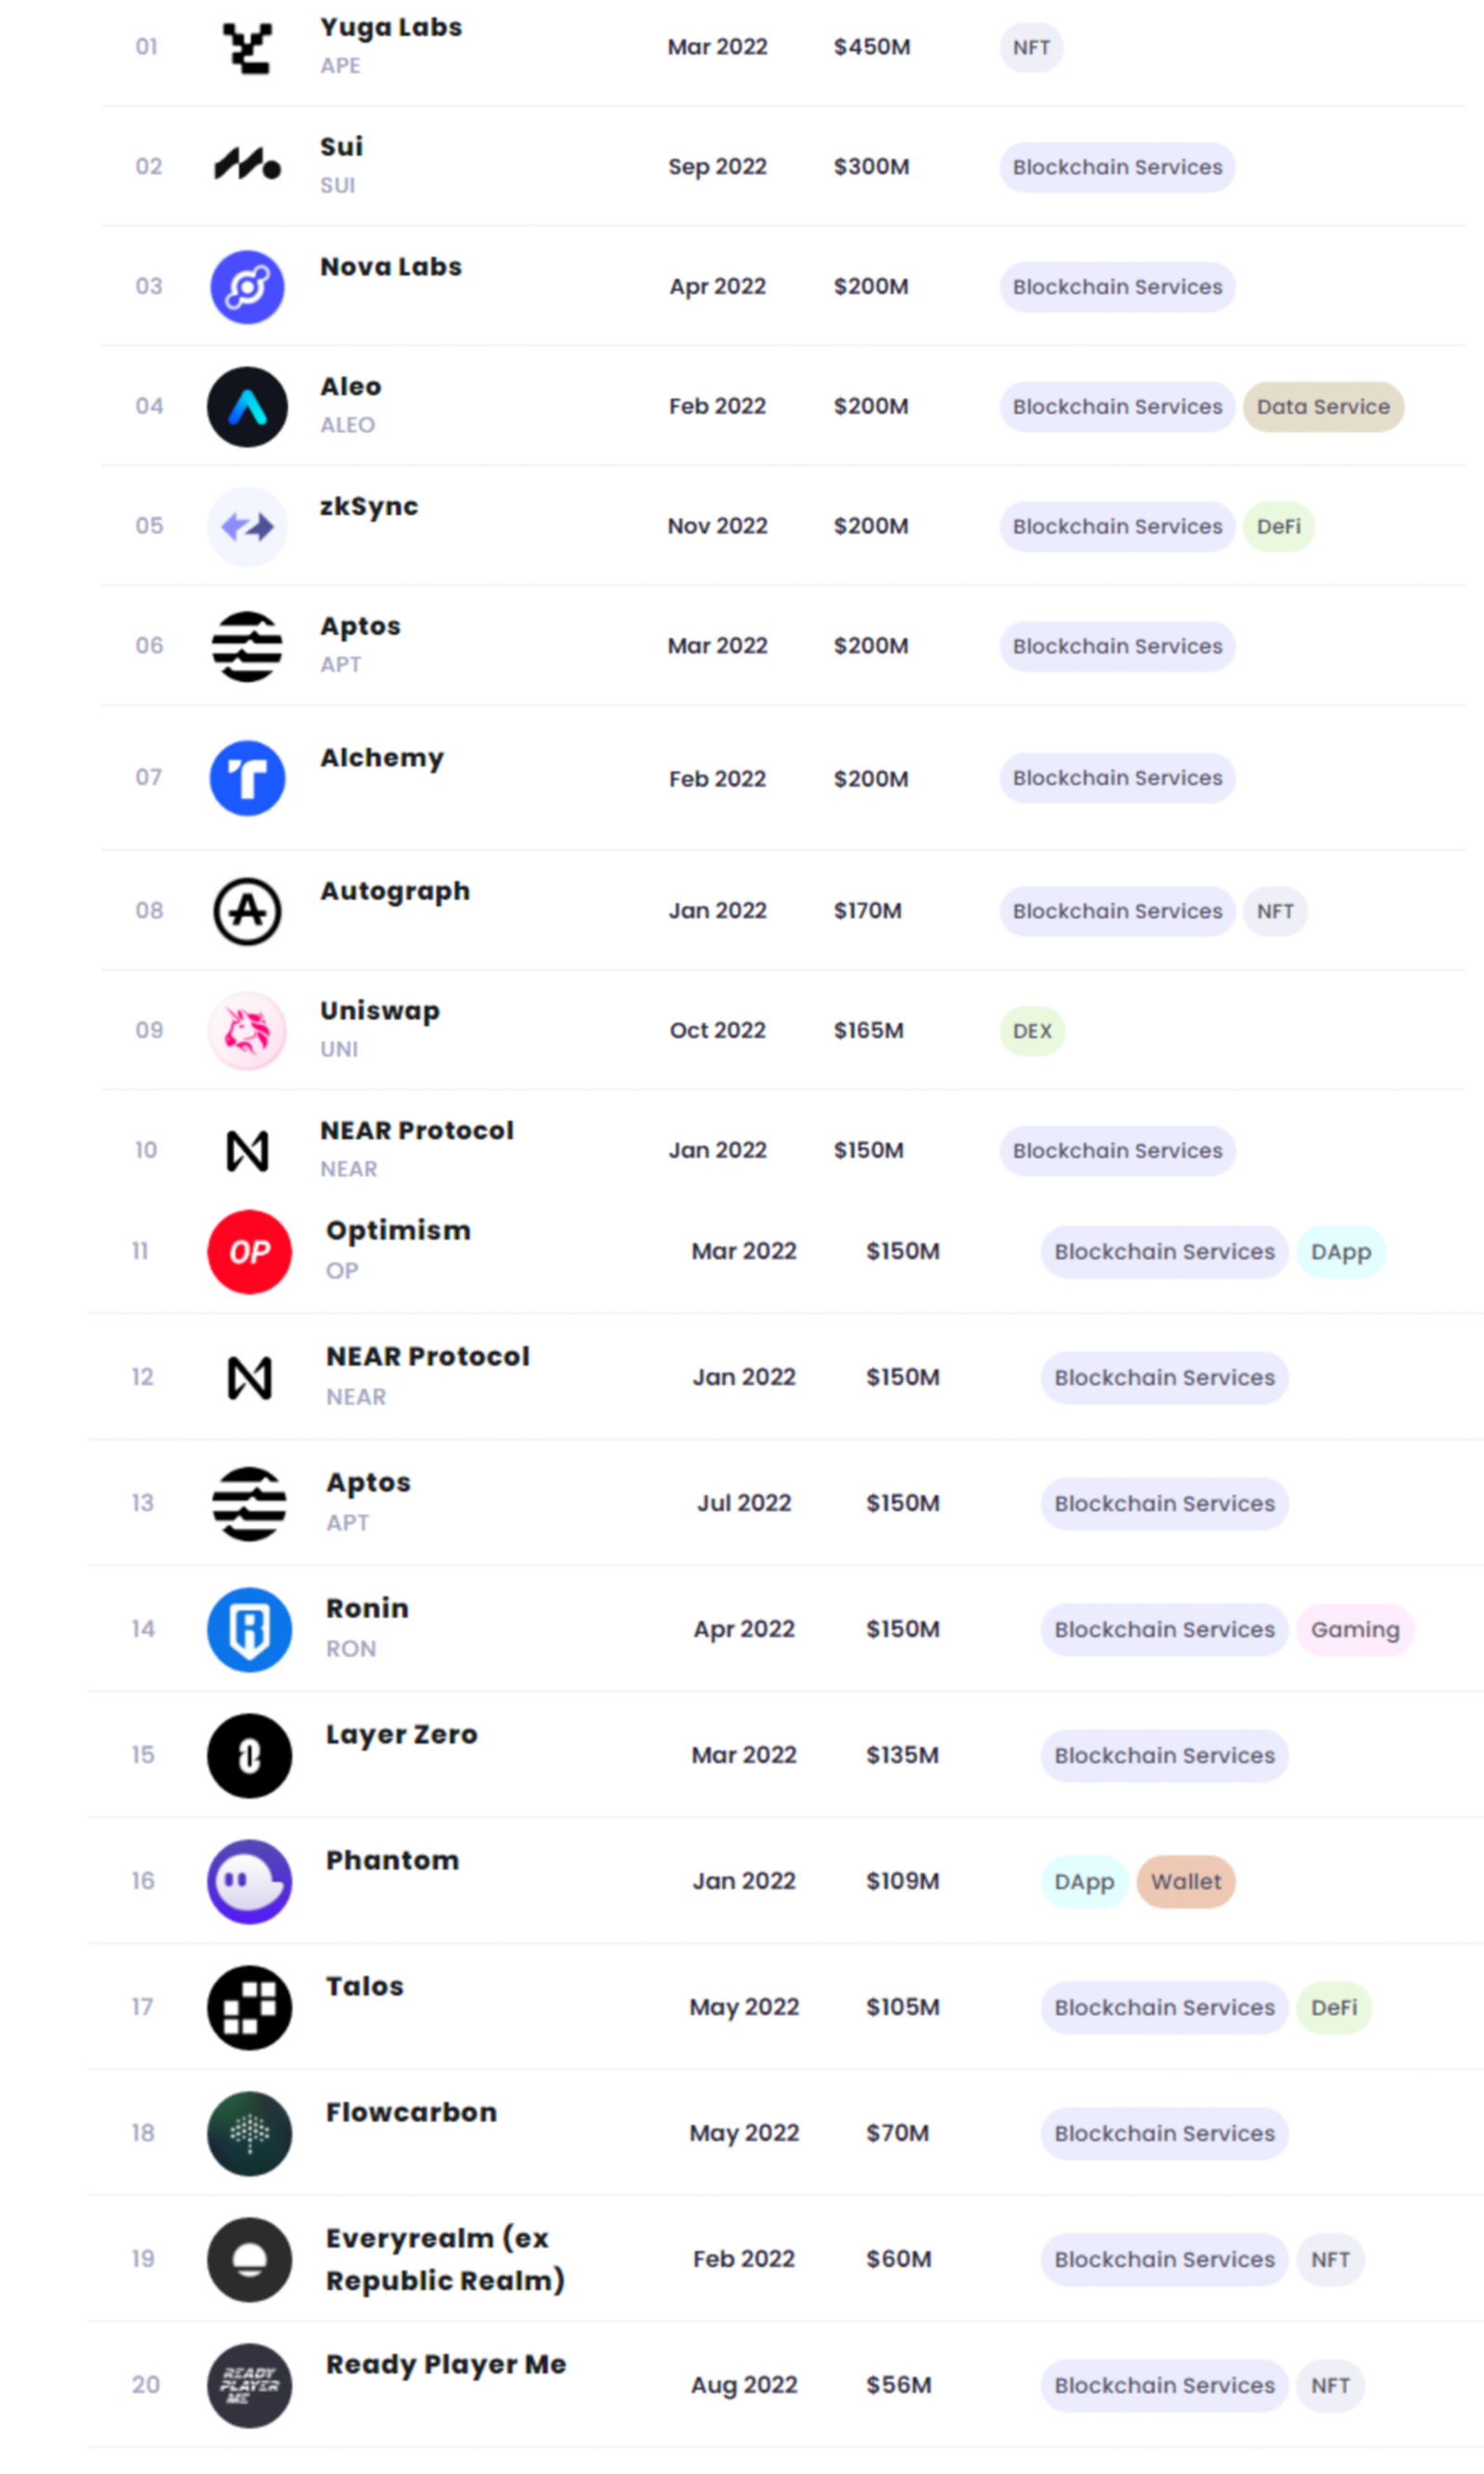Image resolution: width=1484 pixels, height=2474 pixels.
Task: Open the Autograph project name link
Action: pyautogui.click(x=394, y=891)
